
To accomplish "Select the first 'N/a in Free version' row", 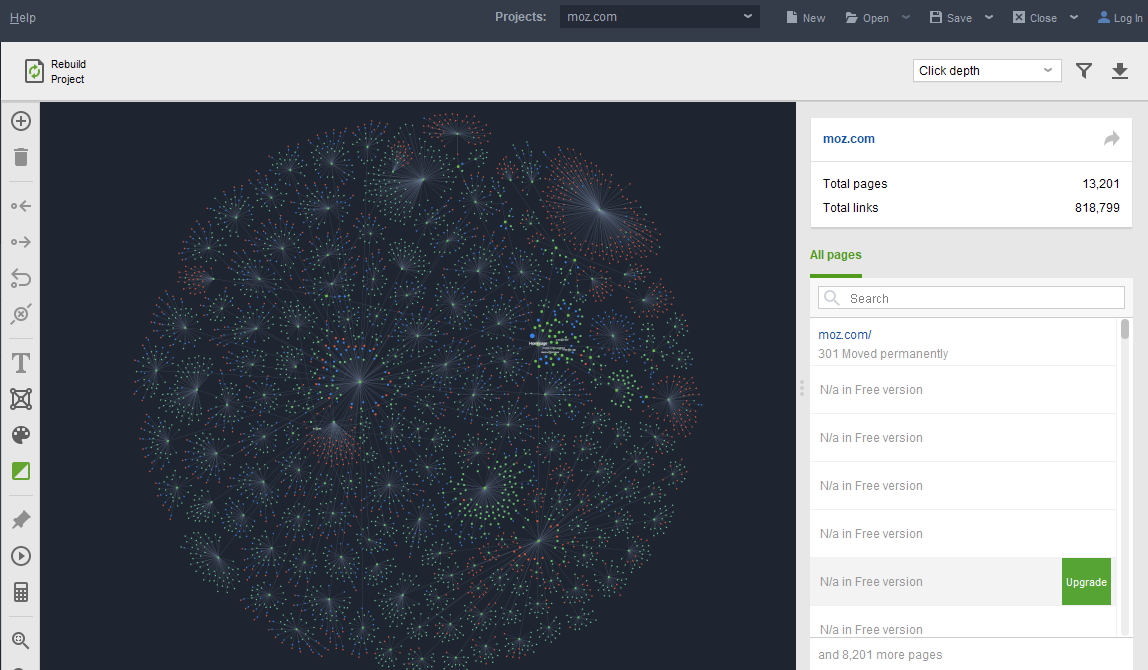I will (963, 390).
